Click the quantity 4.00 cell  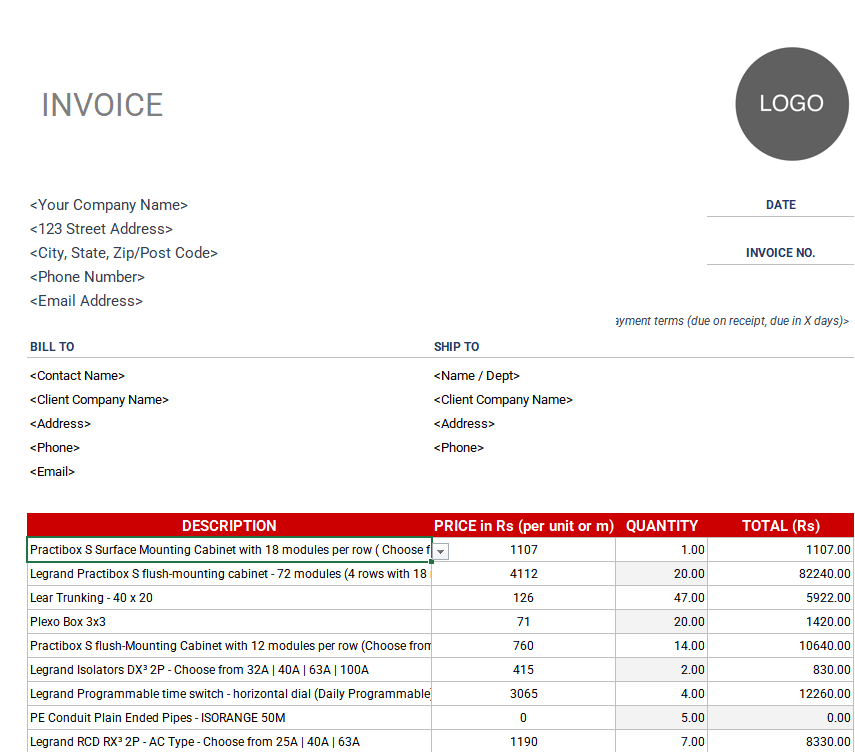click(661, 694)
